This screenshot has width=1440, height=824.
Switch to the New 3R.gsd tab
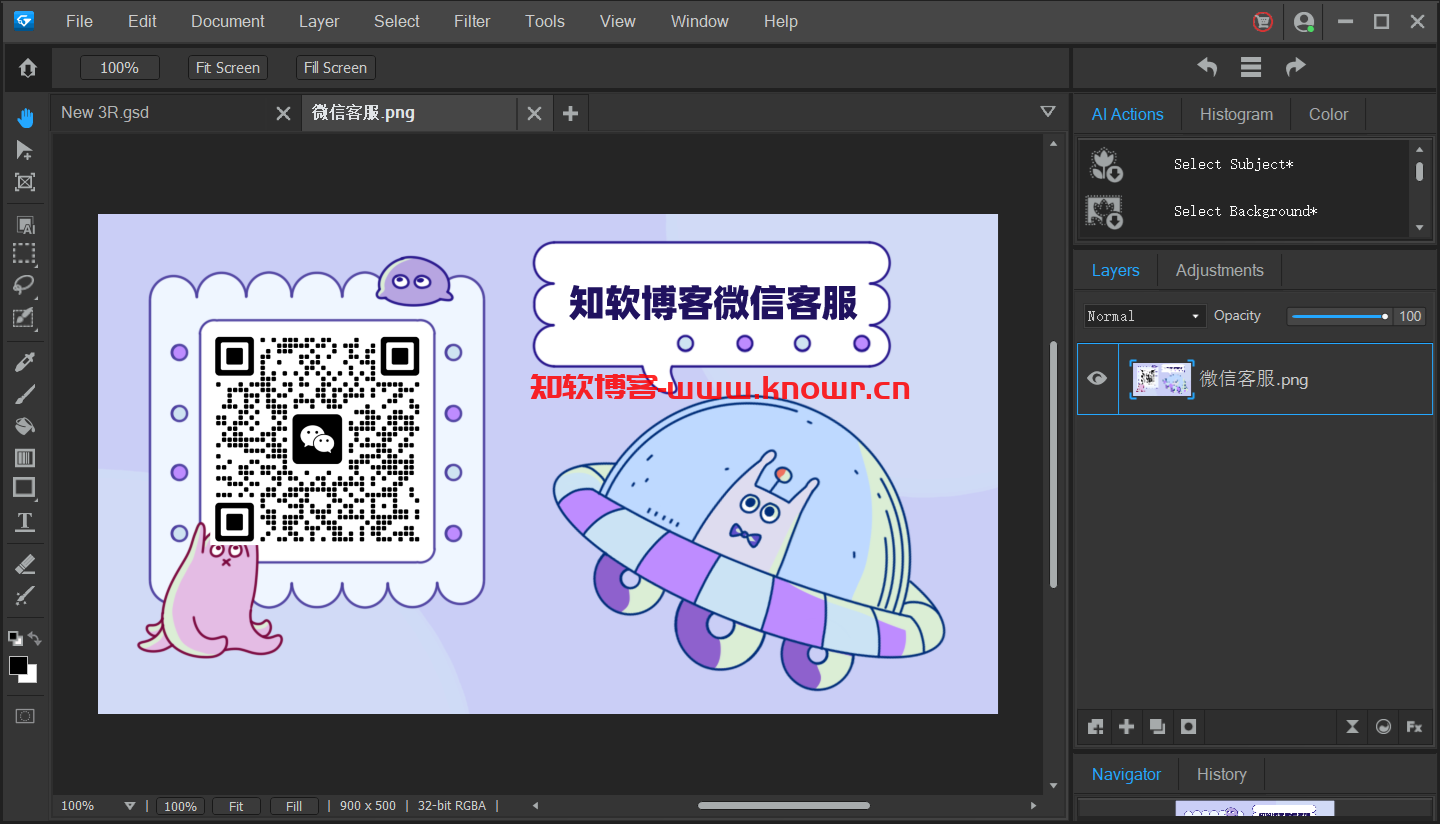pyautogui.click(x=160, y=113)
